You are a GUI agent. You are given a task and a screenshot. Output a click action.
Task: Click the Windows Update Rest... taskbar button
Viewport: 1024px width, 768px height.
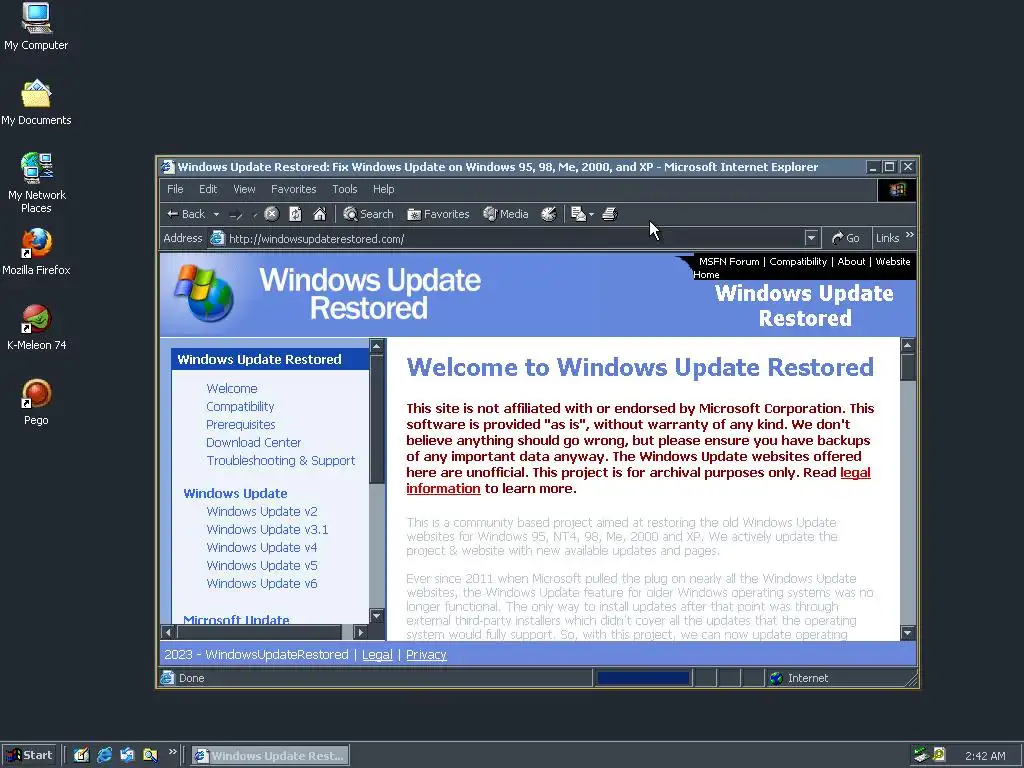(270, 756)
